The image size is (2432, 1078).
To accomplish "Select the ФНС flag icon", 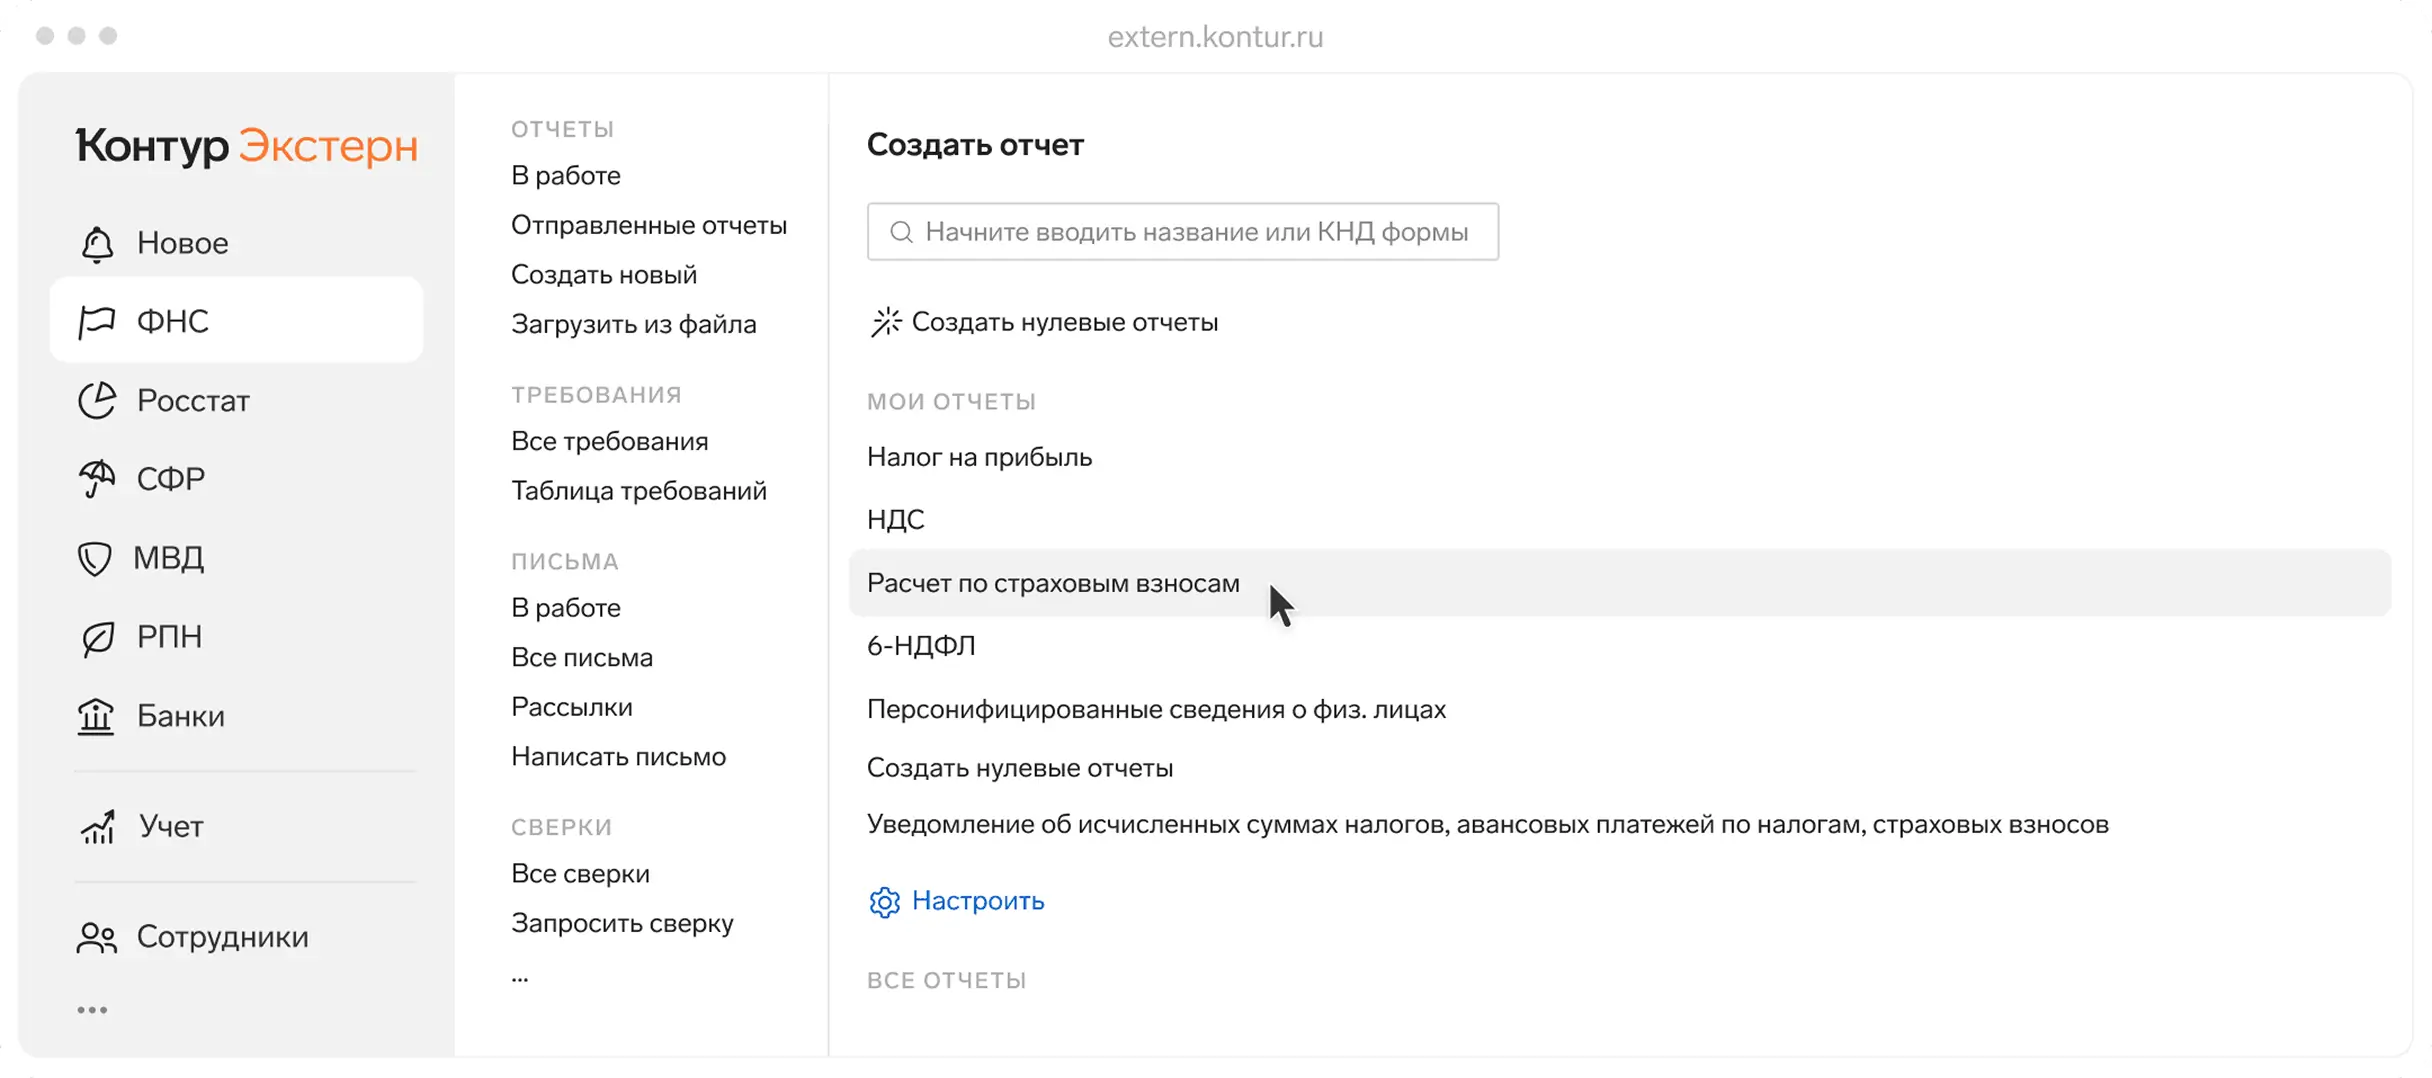I will [97, 322].
